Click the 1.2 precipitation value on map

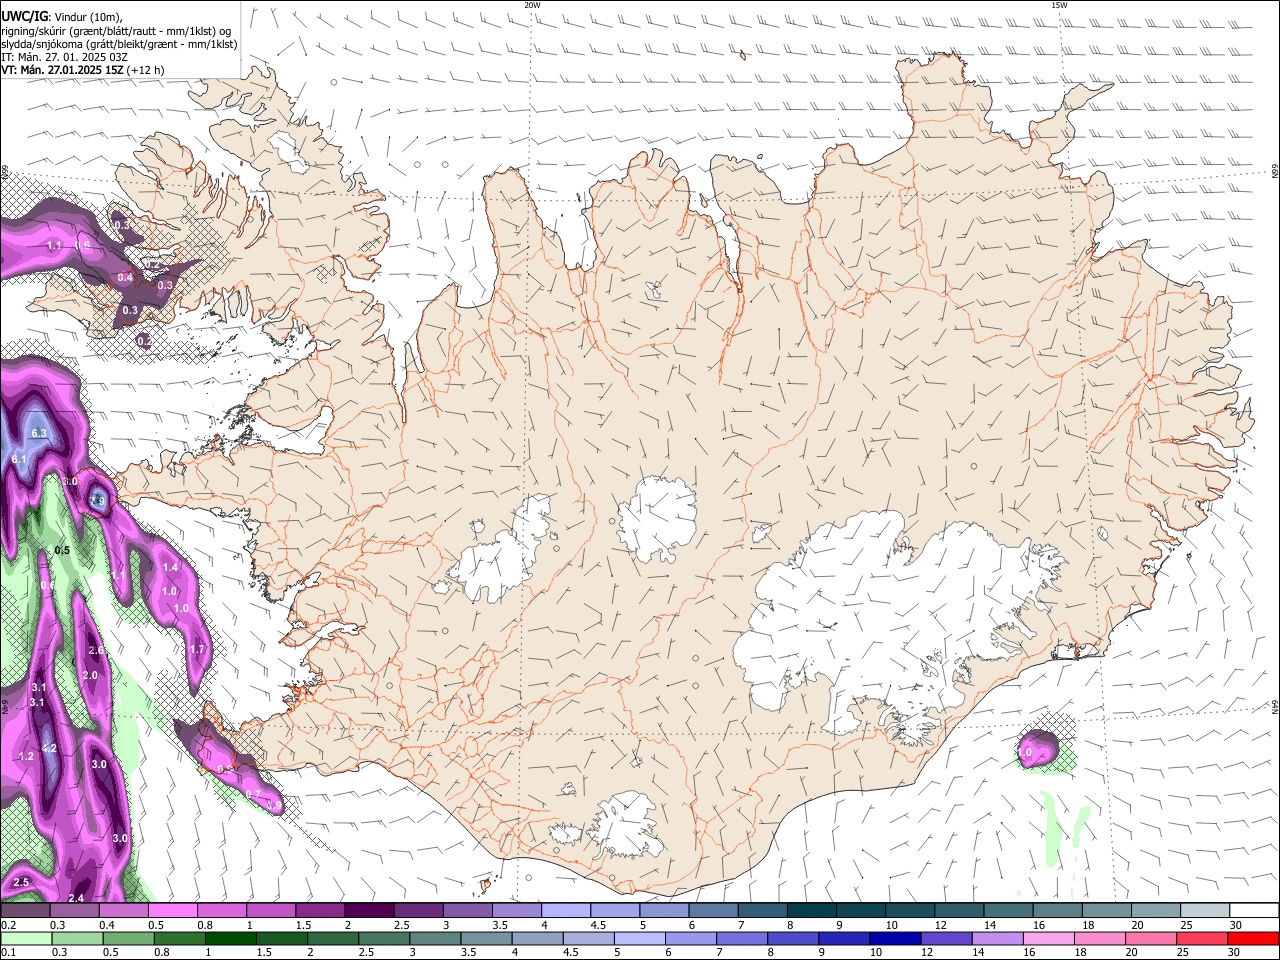pyautogui.click(x=27, y=756)
